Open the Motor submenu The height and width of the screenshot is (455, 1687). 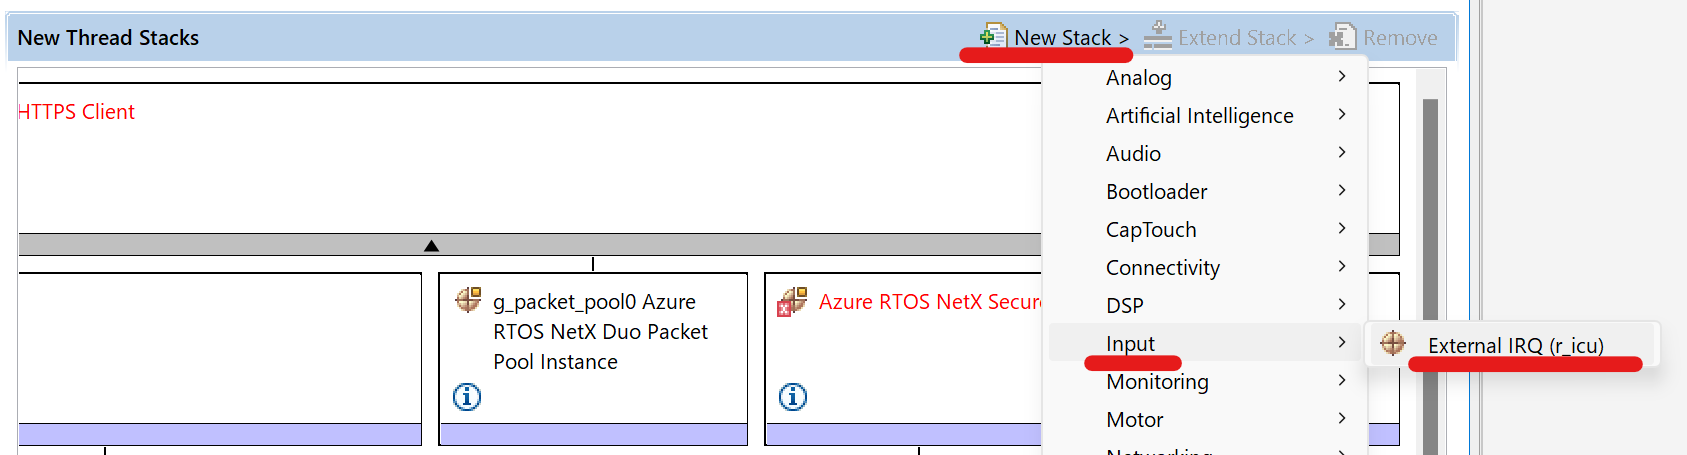[x=1205, y=419]
